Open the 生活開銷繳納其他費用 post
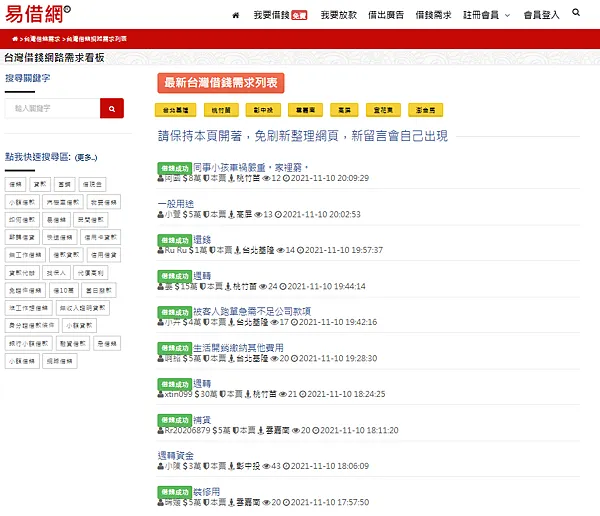600x516 pixels. pos(238,348)
